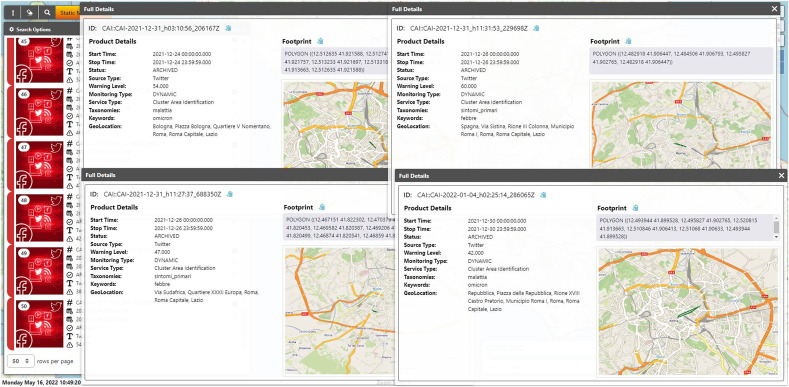The image size is (789, 387).
Task: Click the Footprint copy icon in the 688350Z window
Action: tap(322, 207)
